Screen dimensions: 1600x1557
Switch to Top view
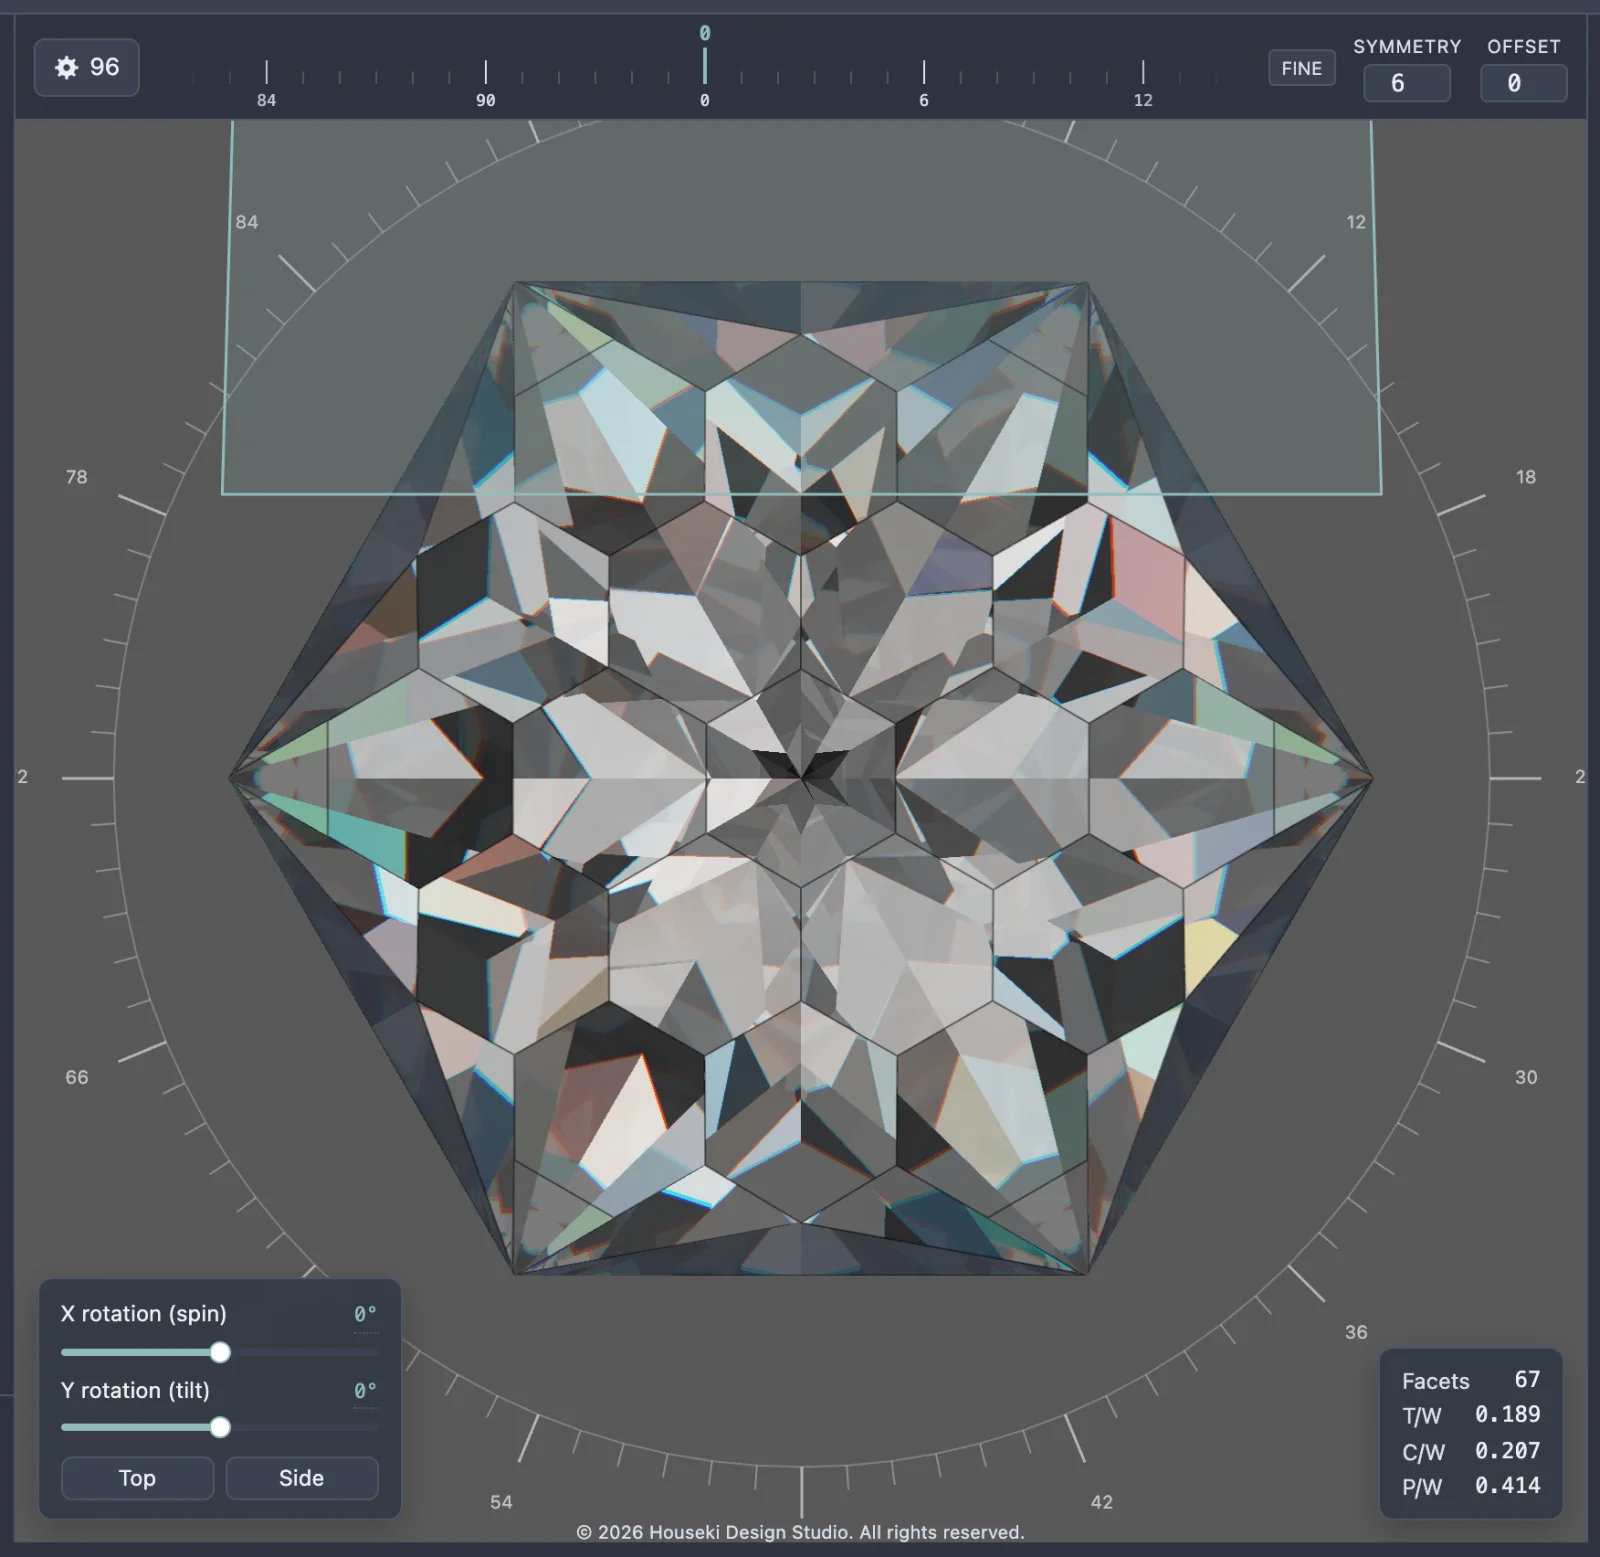pos(137,1478)
